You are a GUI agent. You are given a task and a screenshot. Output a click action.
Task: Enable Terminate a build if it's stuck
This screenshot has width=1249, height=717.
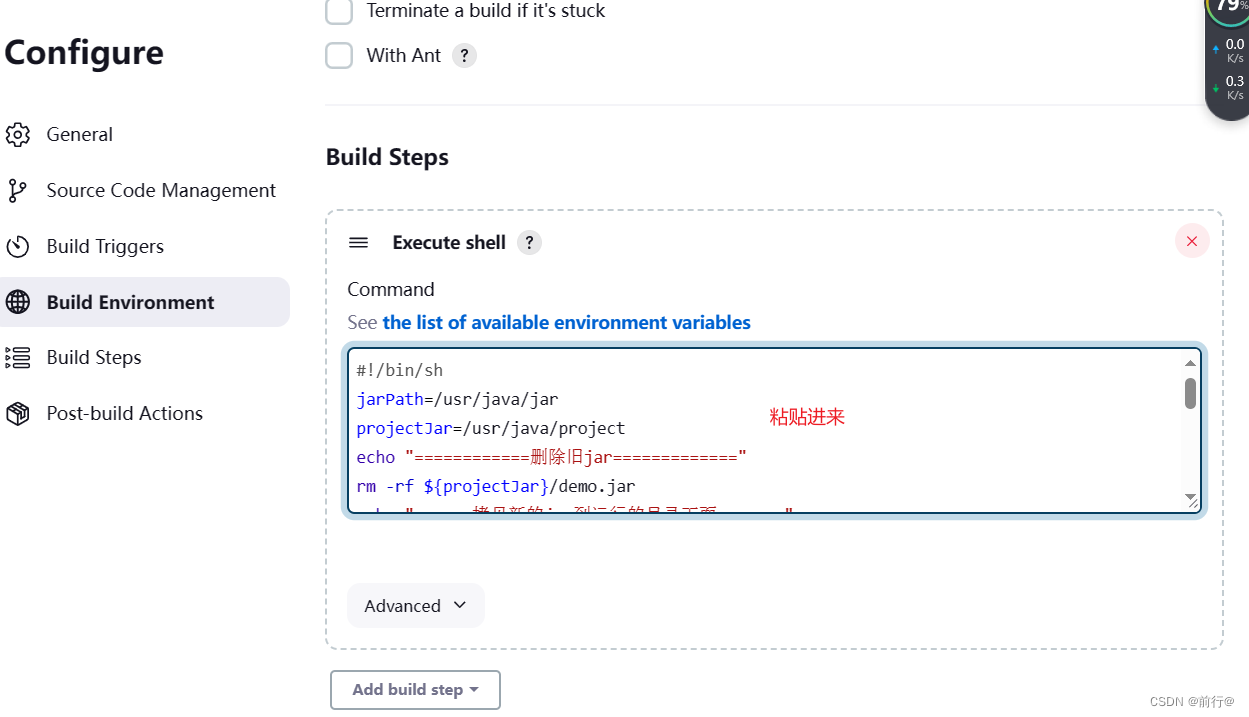339,11
